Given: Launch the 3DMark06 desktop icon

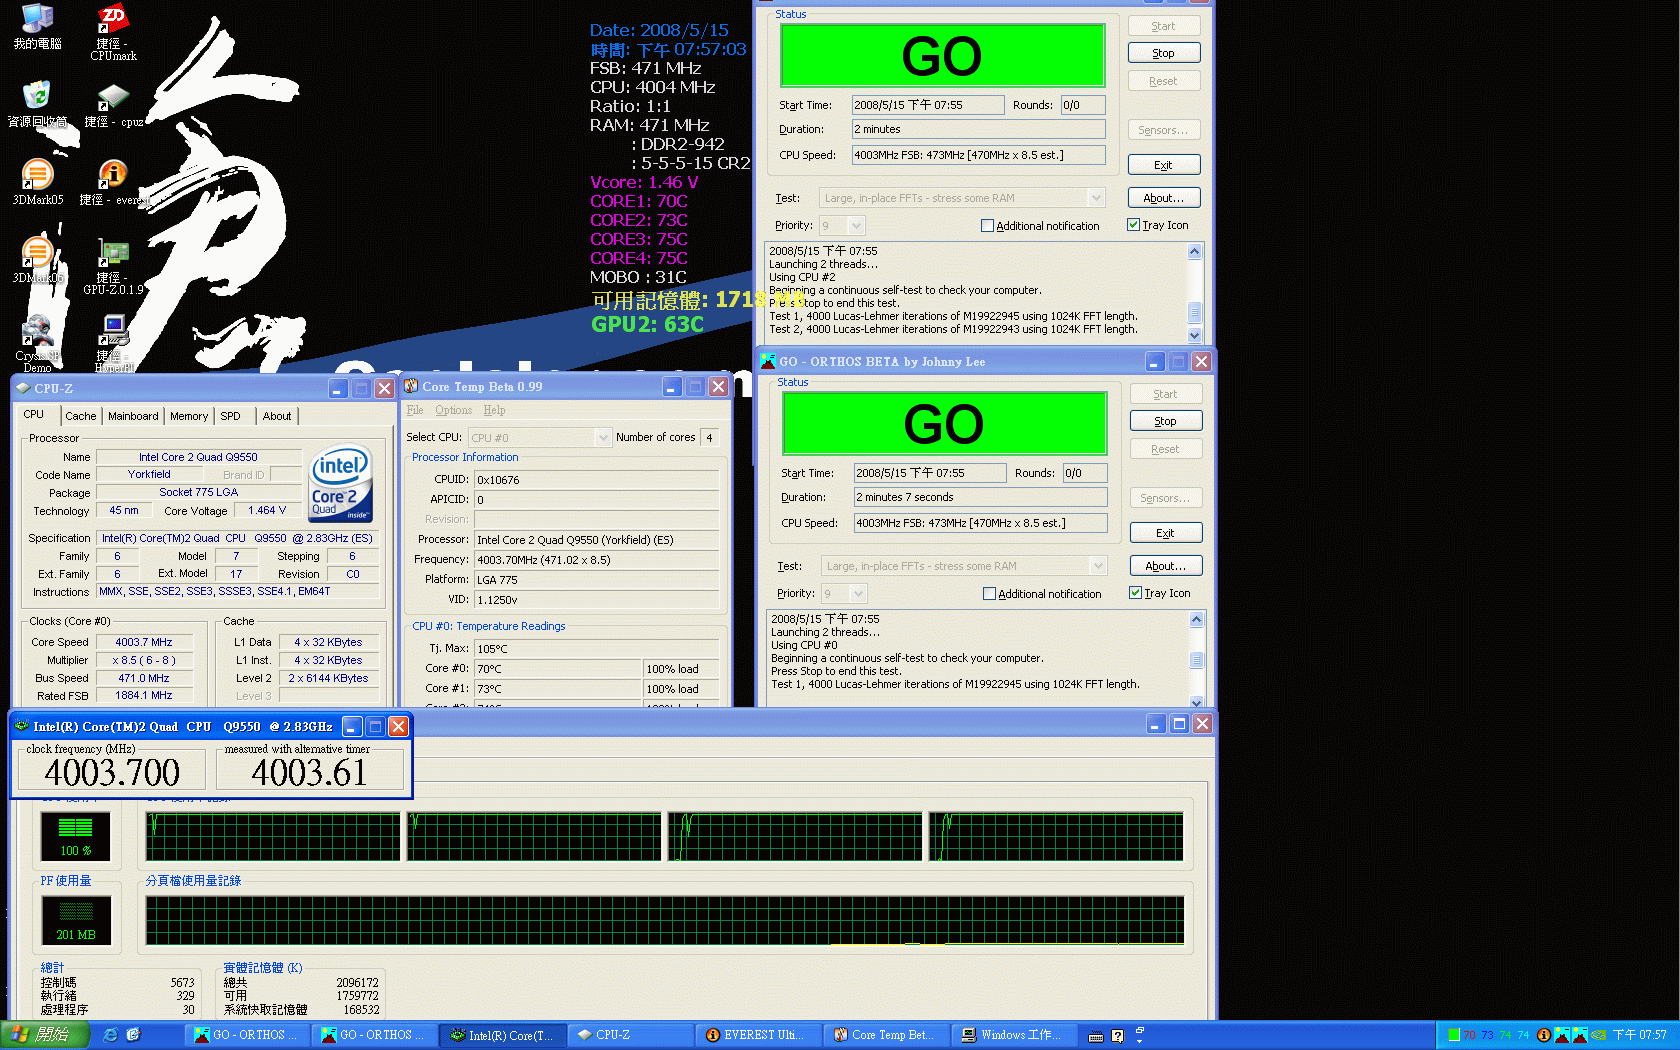Looking at the screenshot, I should click(x=37, y=261).
